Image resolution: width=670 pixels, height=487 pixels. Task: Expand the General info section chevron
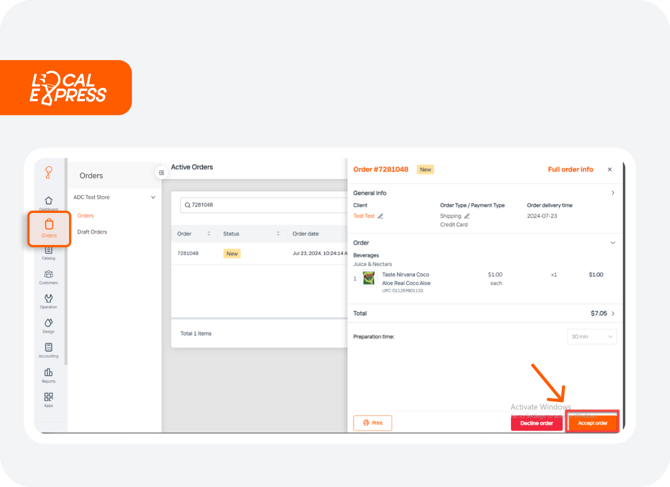tap(613, 193)
